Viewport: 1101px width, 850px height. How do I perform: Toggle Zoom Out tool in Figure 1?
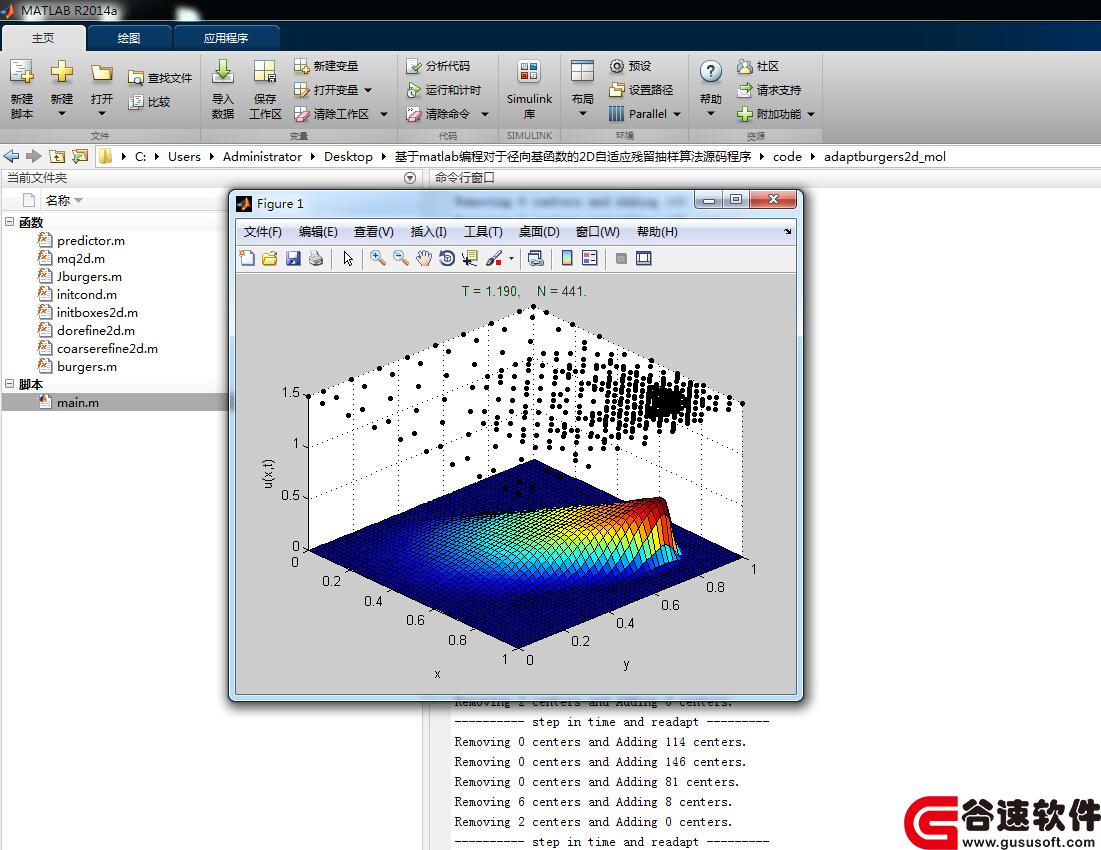click(401, 258)
